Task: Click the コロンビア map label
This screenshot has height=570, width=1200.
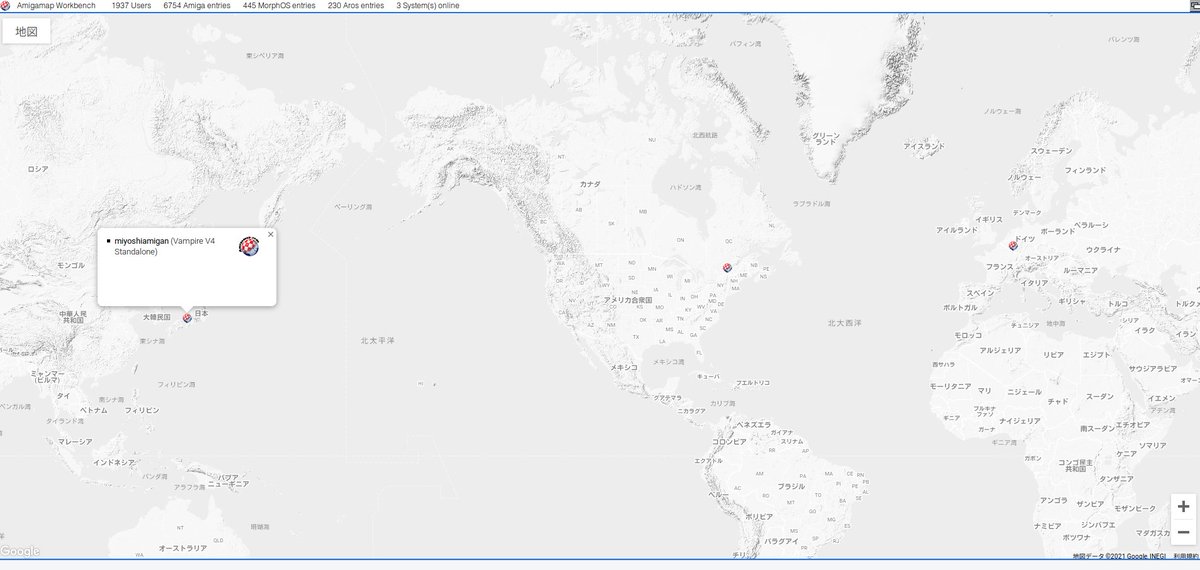Action: coord(729,441)
